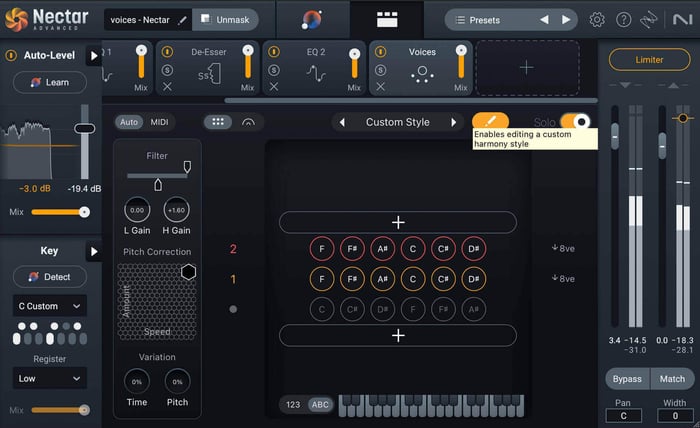The width and height of the screenshot is (700, 428).
Task: Enable the Limiter
Action: 649,59
